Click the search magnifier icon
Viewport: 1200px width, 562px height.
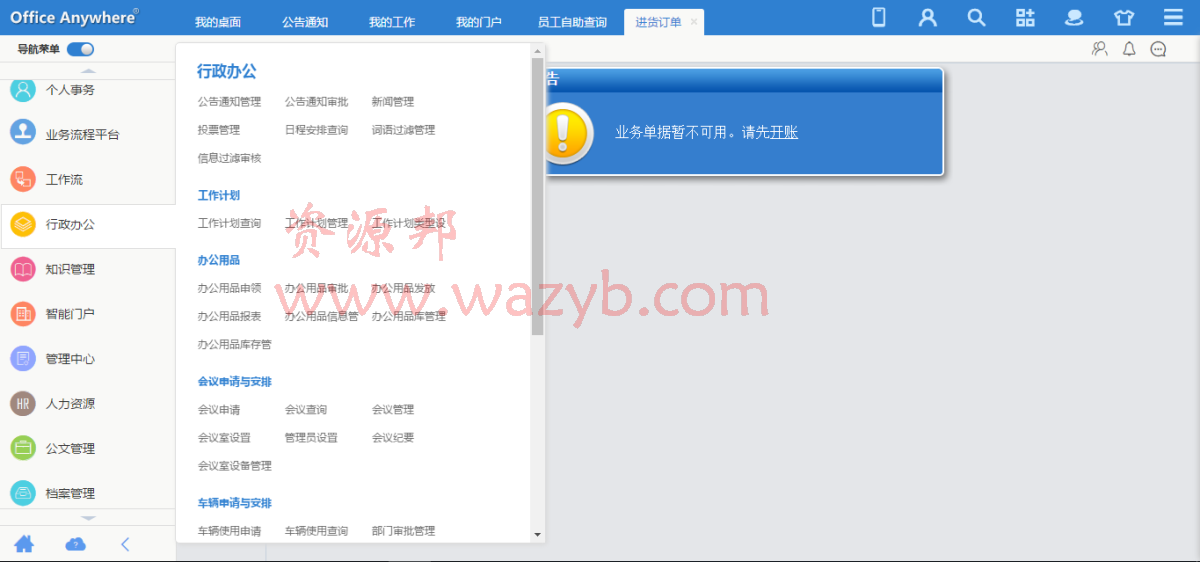point(977,17)
